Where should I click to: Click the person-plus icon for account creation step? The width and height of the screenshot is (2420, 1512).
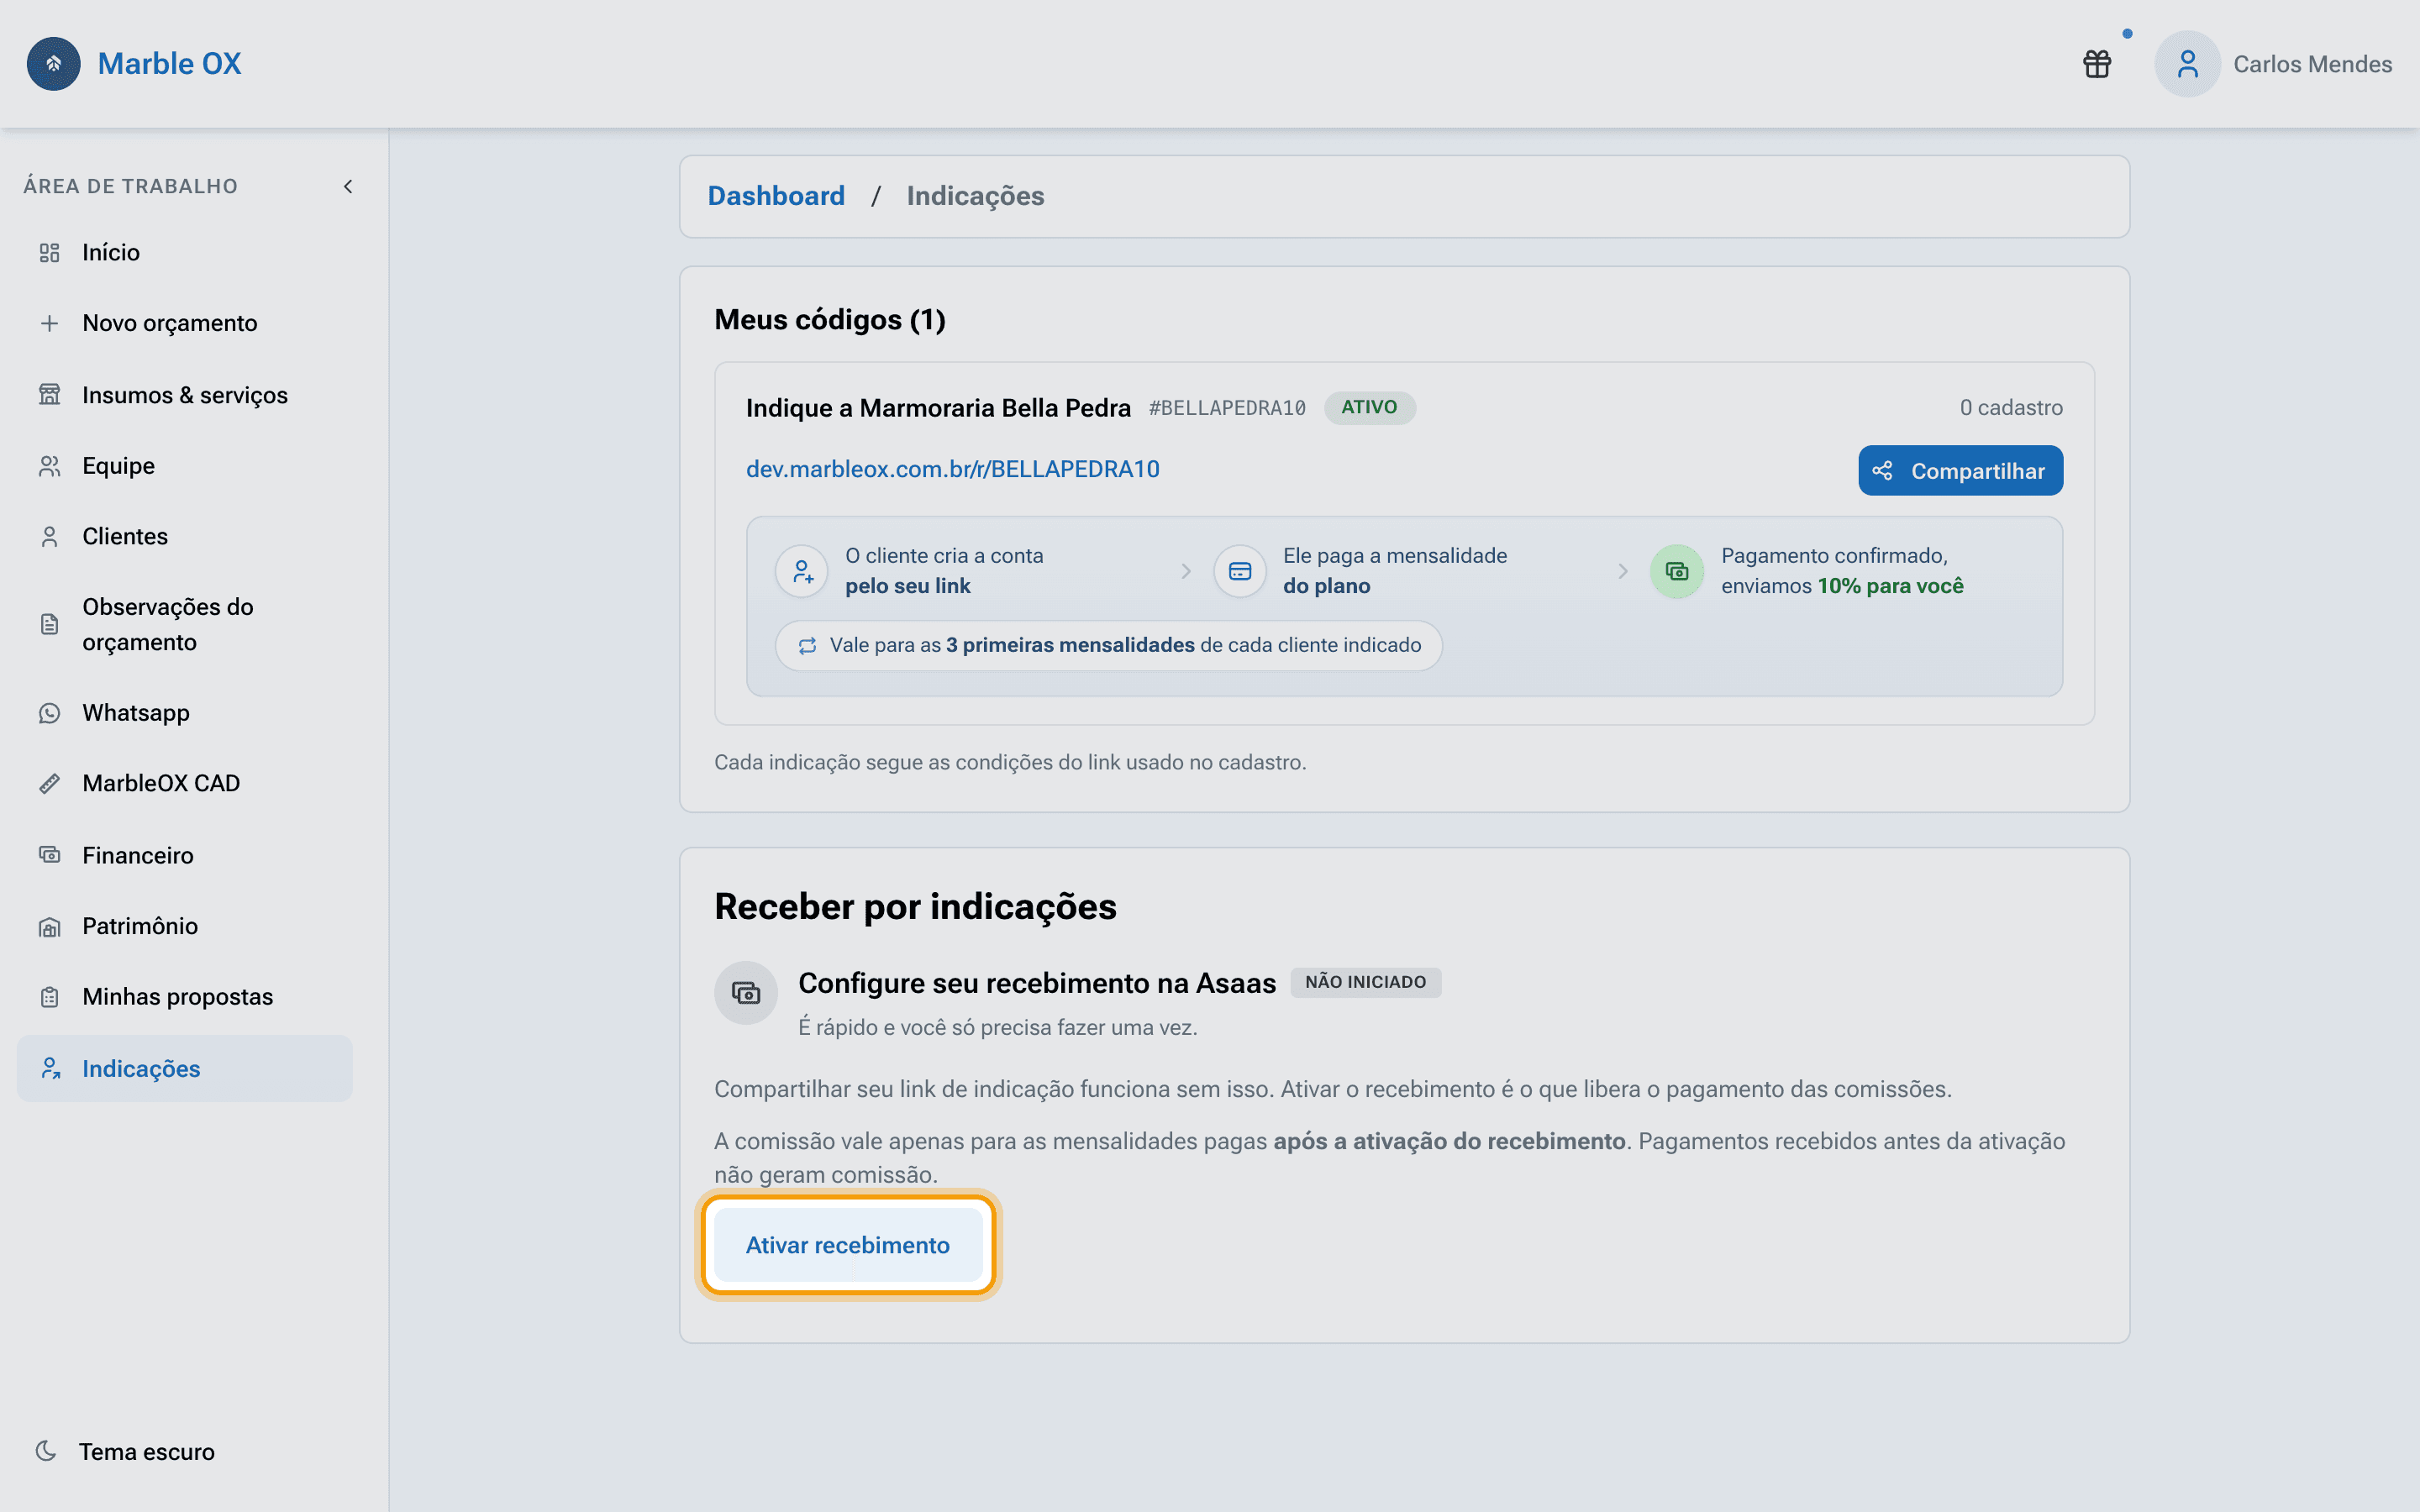802,571
